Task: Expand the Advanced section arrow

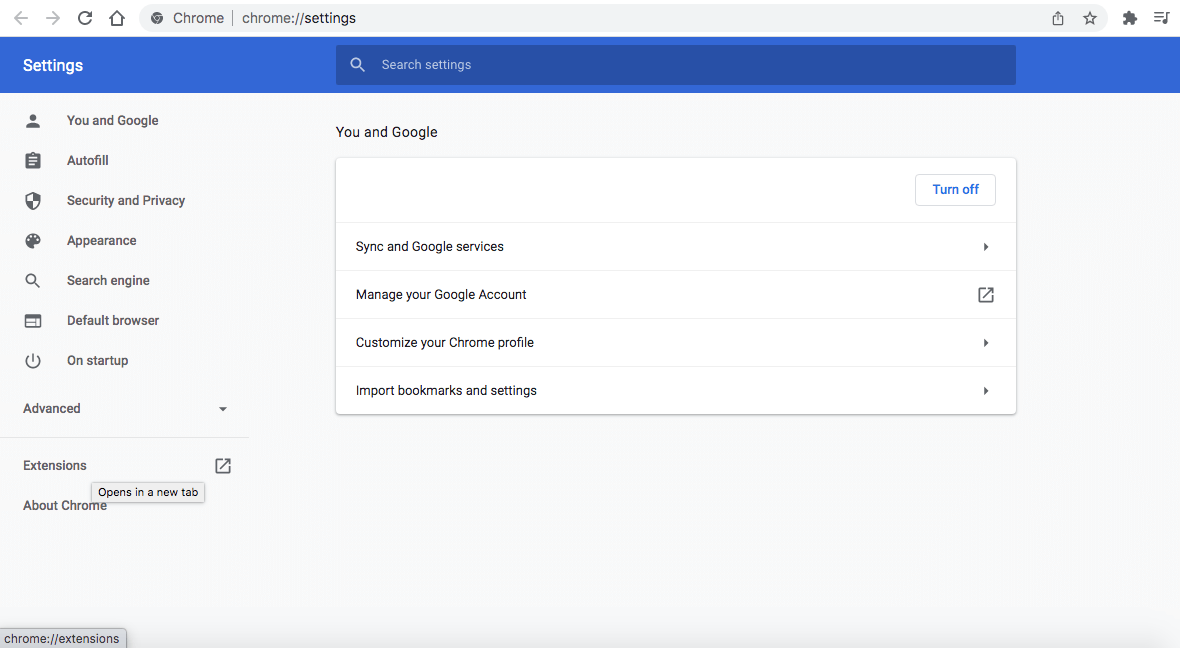Action: 223,409
